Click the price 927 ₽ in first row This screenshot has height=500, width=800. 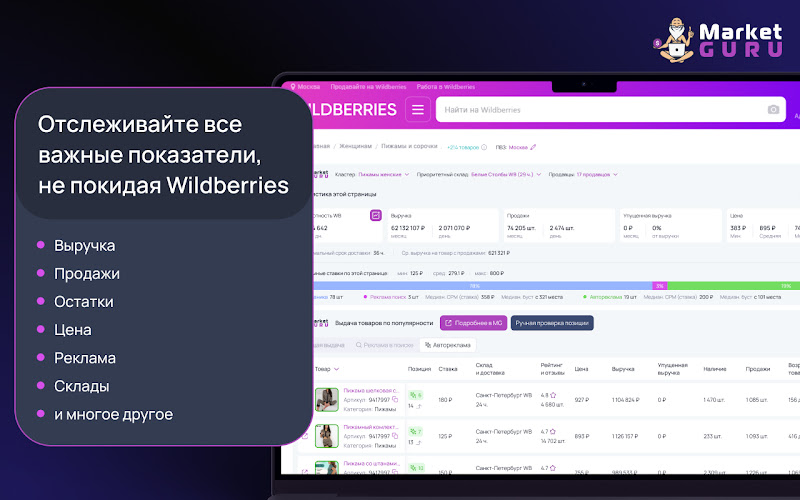tap(582, 400)
